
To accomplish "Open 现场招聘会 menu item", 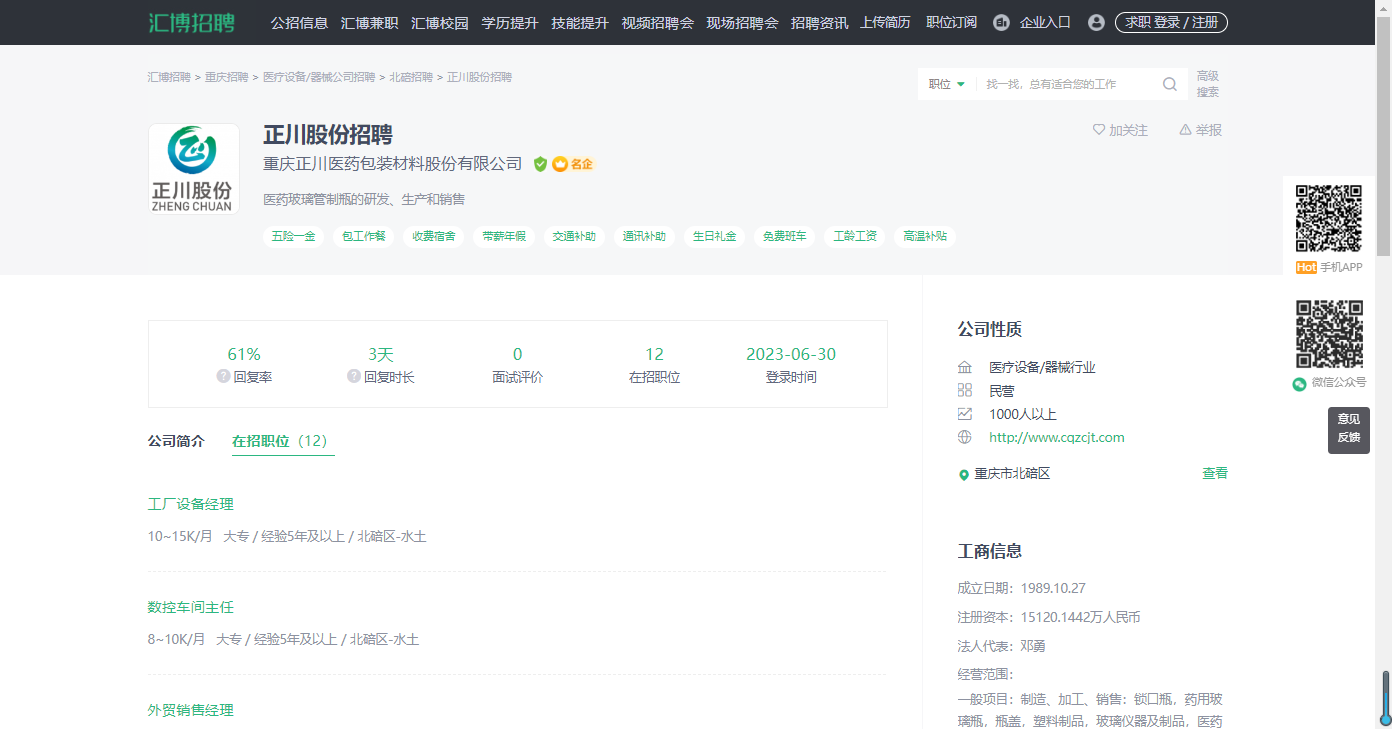I will click(x=742, y=22).
